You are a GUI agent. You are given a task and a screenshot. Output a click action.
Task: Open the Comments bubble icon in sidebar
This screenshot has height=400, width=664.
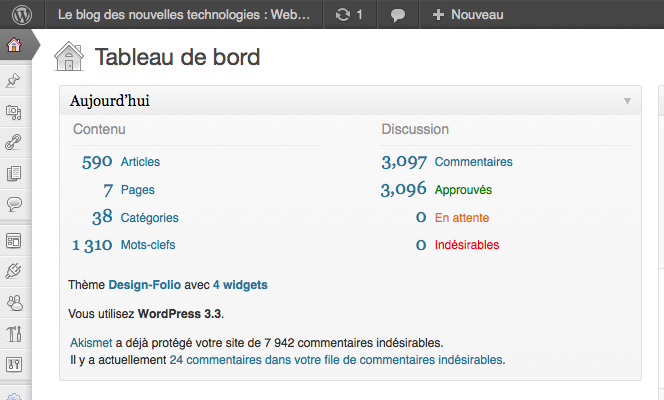14,204
